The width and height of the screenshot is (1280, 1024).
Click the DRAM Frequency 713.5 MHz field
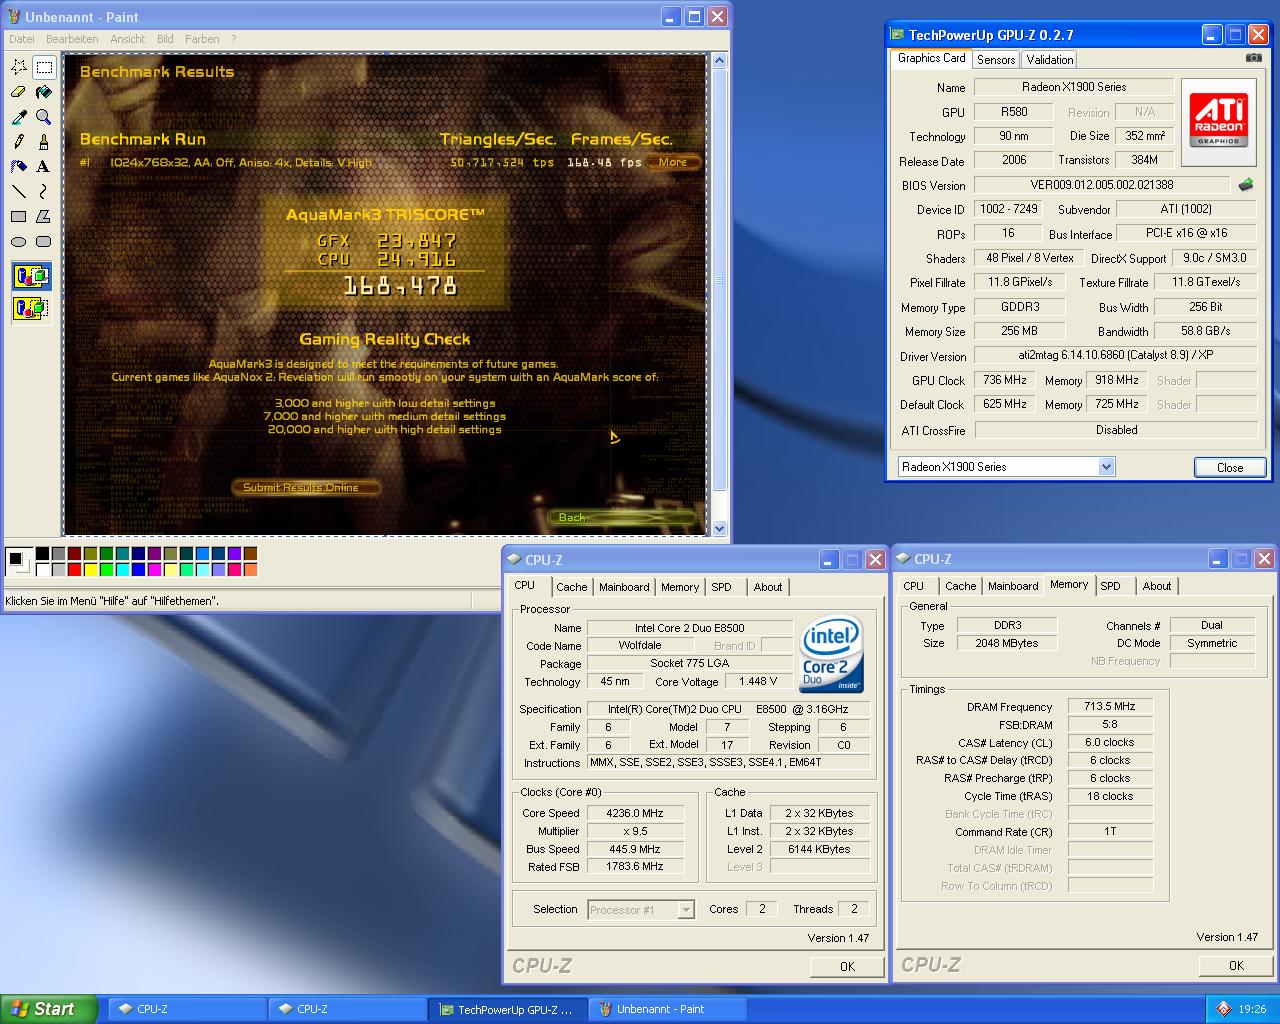pyautogui.click(x=1110, y=706)
